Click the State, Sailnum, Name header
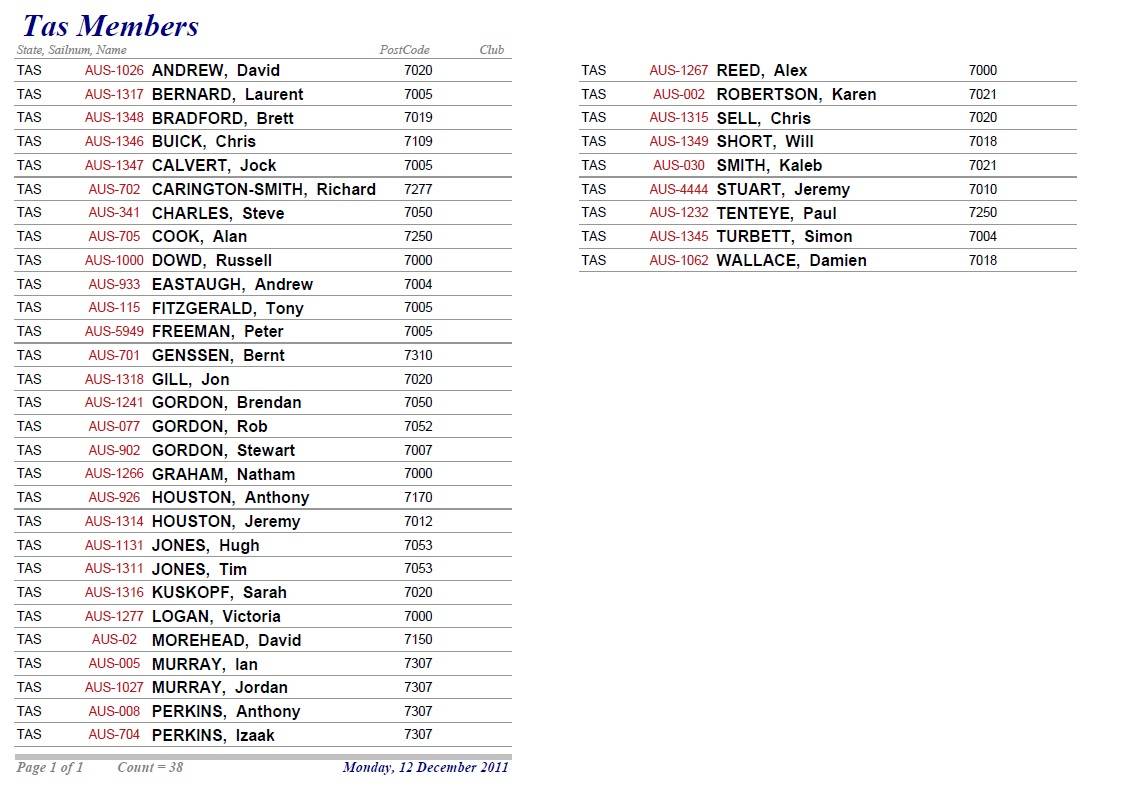The width and height of the screenshot is (1129, 792). point(72,50)
